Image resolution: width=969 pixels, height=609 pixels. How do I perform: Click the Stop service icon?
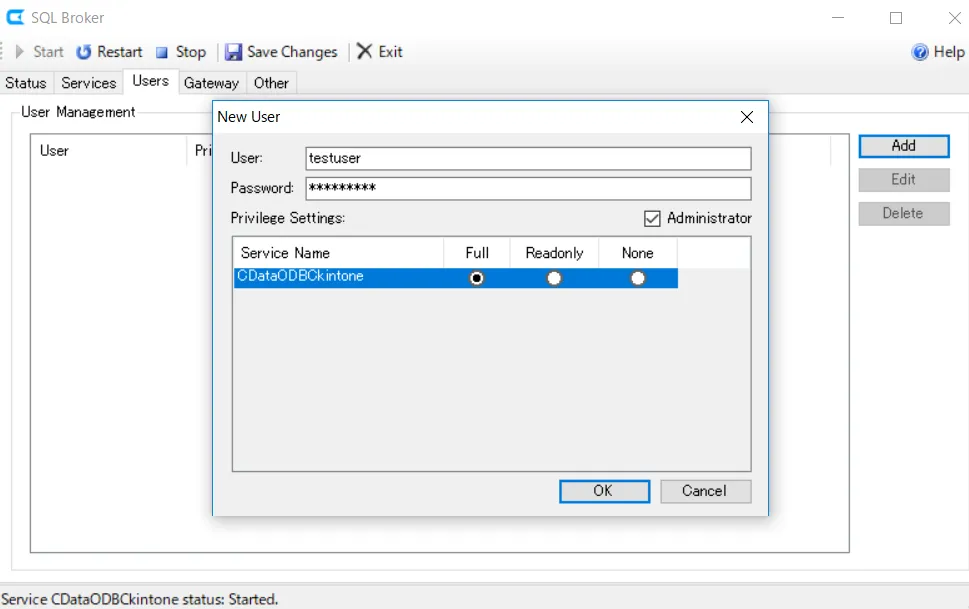pos(160,51)
